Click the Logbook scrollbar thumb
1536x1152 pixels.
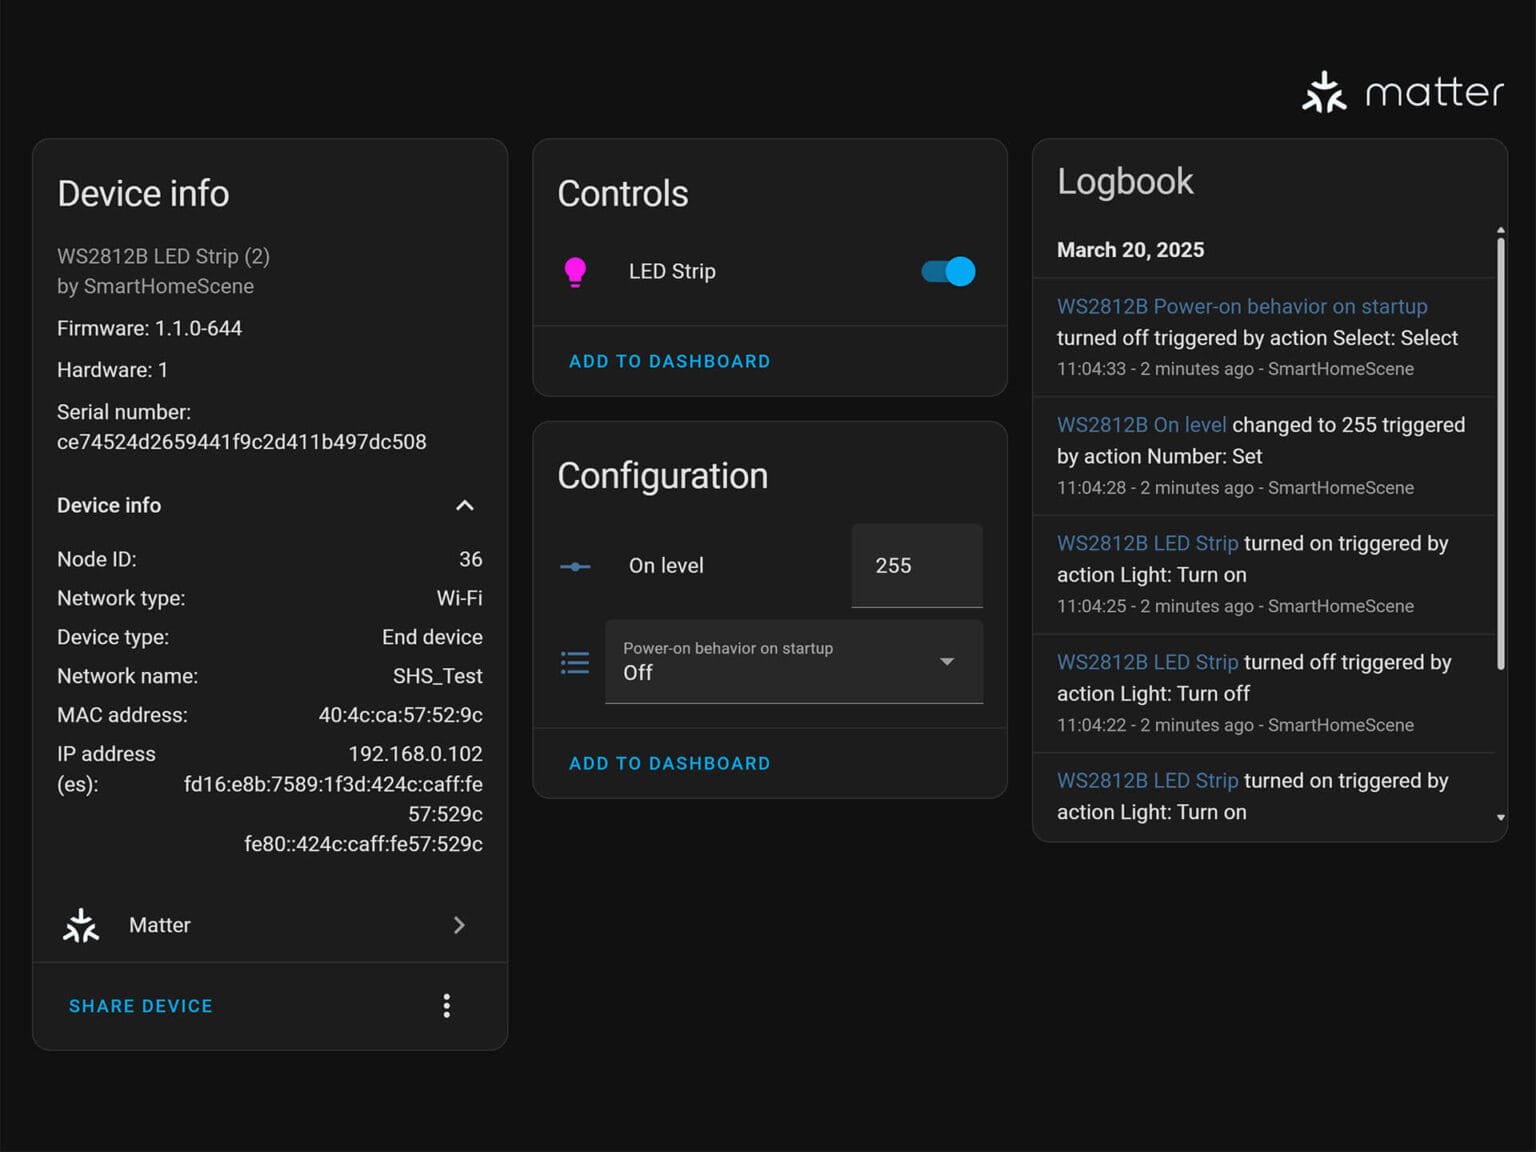[x=1500, y=450]
